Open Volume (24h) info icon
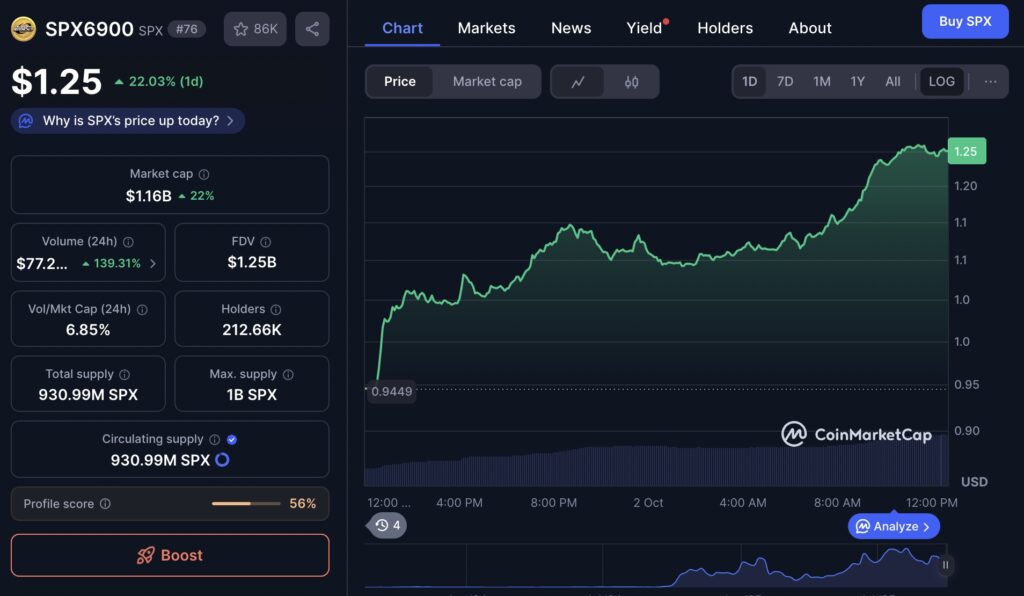Screen dimensions: 1024x596 tap(129, 242)
